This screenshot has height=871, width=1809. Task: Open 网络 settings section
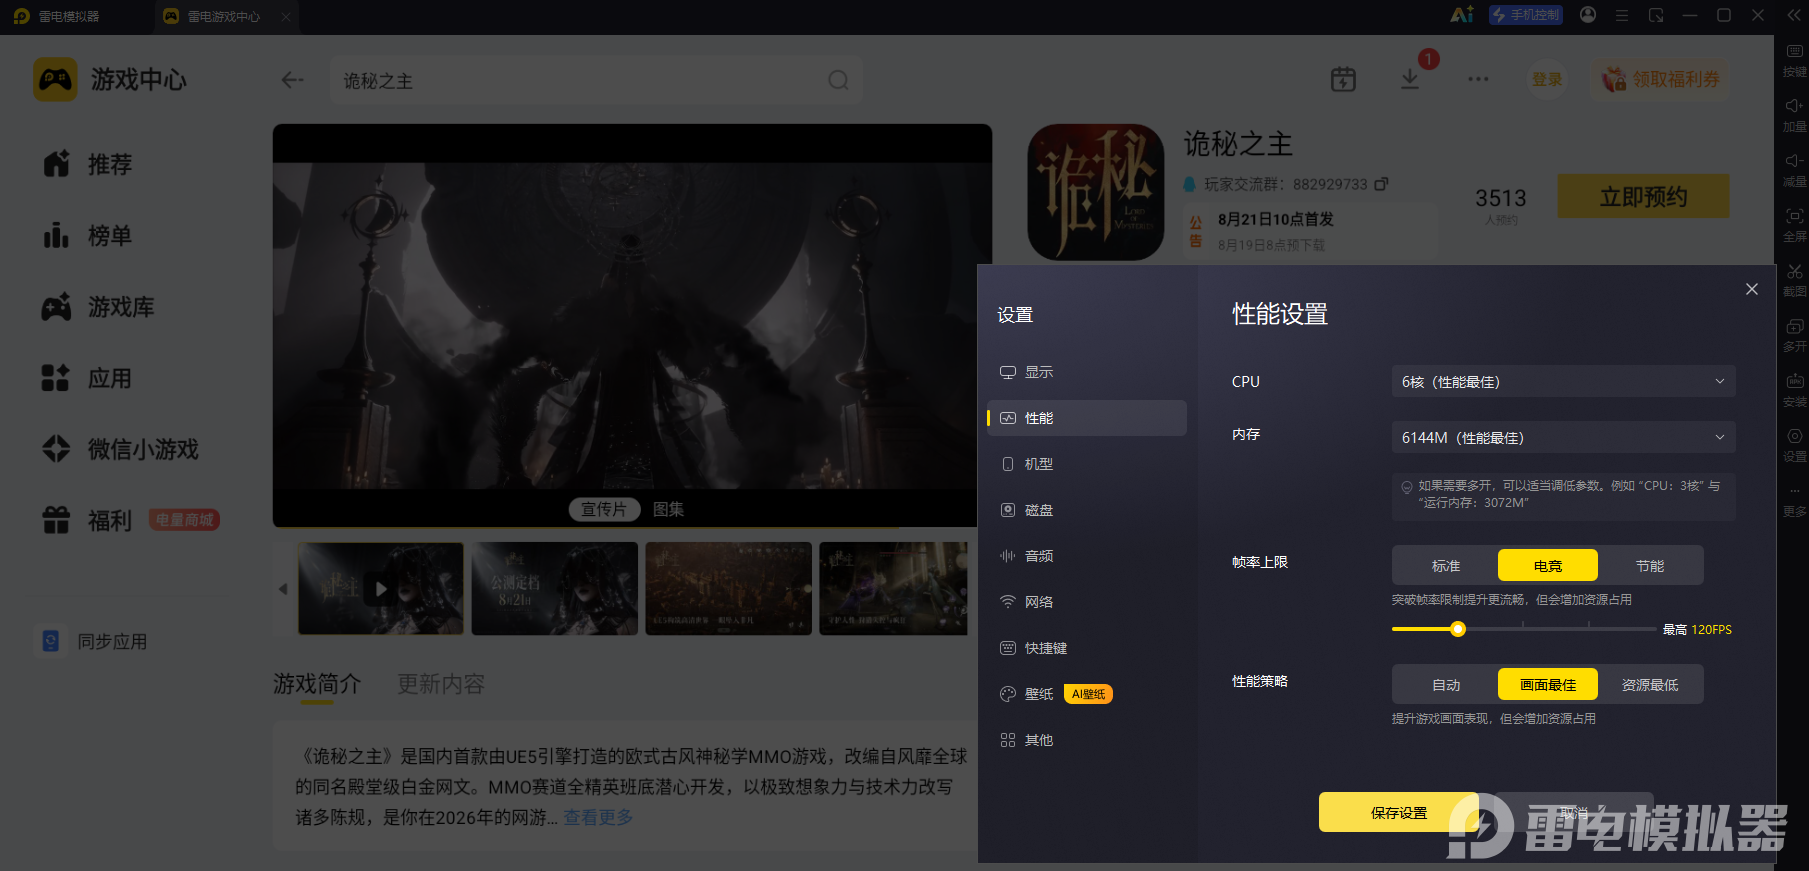tap(1087, 602)
